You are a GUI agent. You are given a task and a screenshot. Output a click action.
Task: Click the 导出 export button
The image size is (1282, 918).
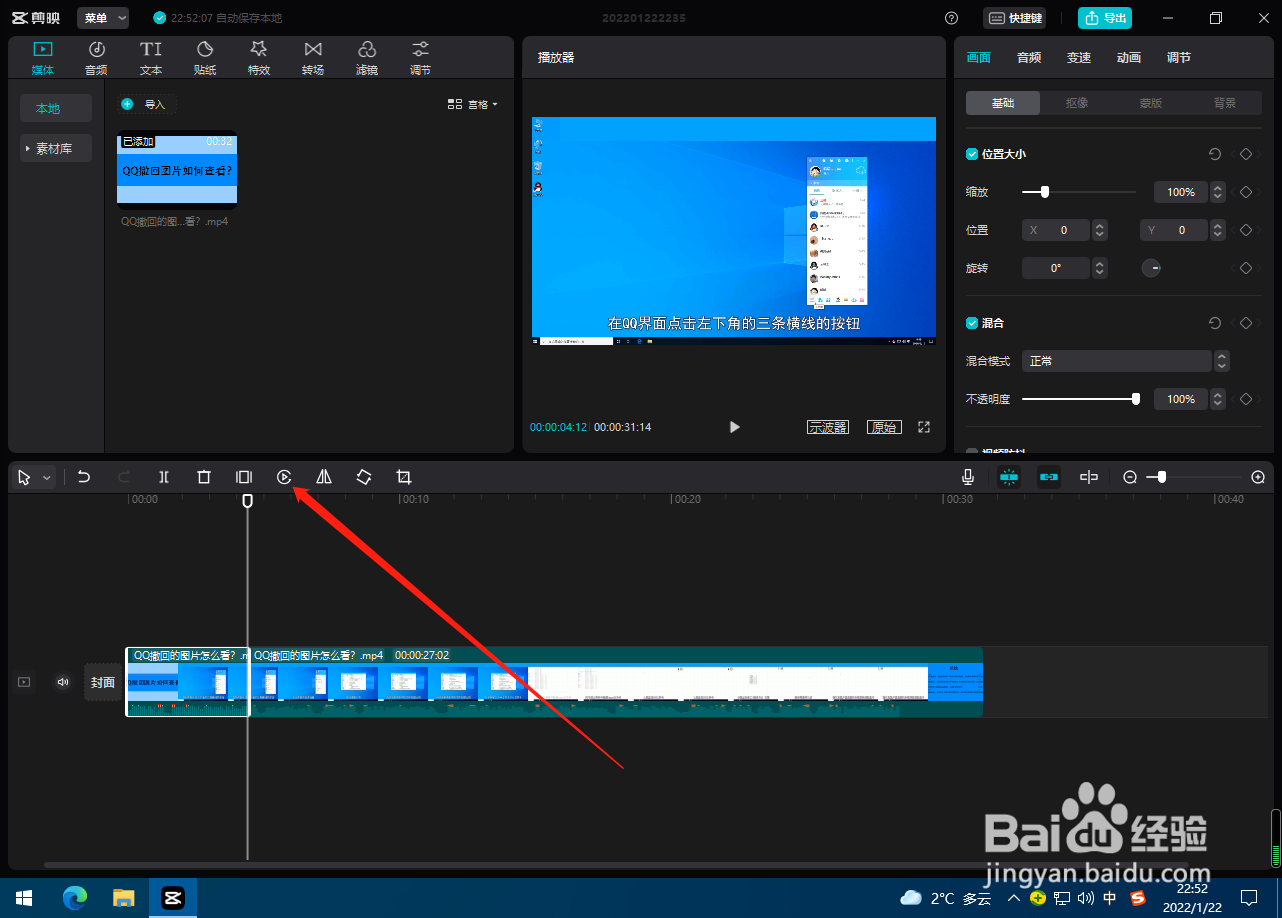(x=1105, y=18)
